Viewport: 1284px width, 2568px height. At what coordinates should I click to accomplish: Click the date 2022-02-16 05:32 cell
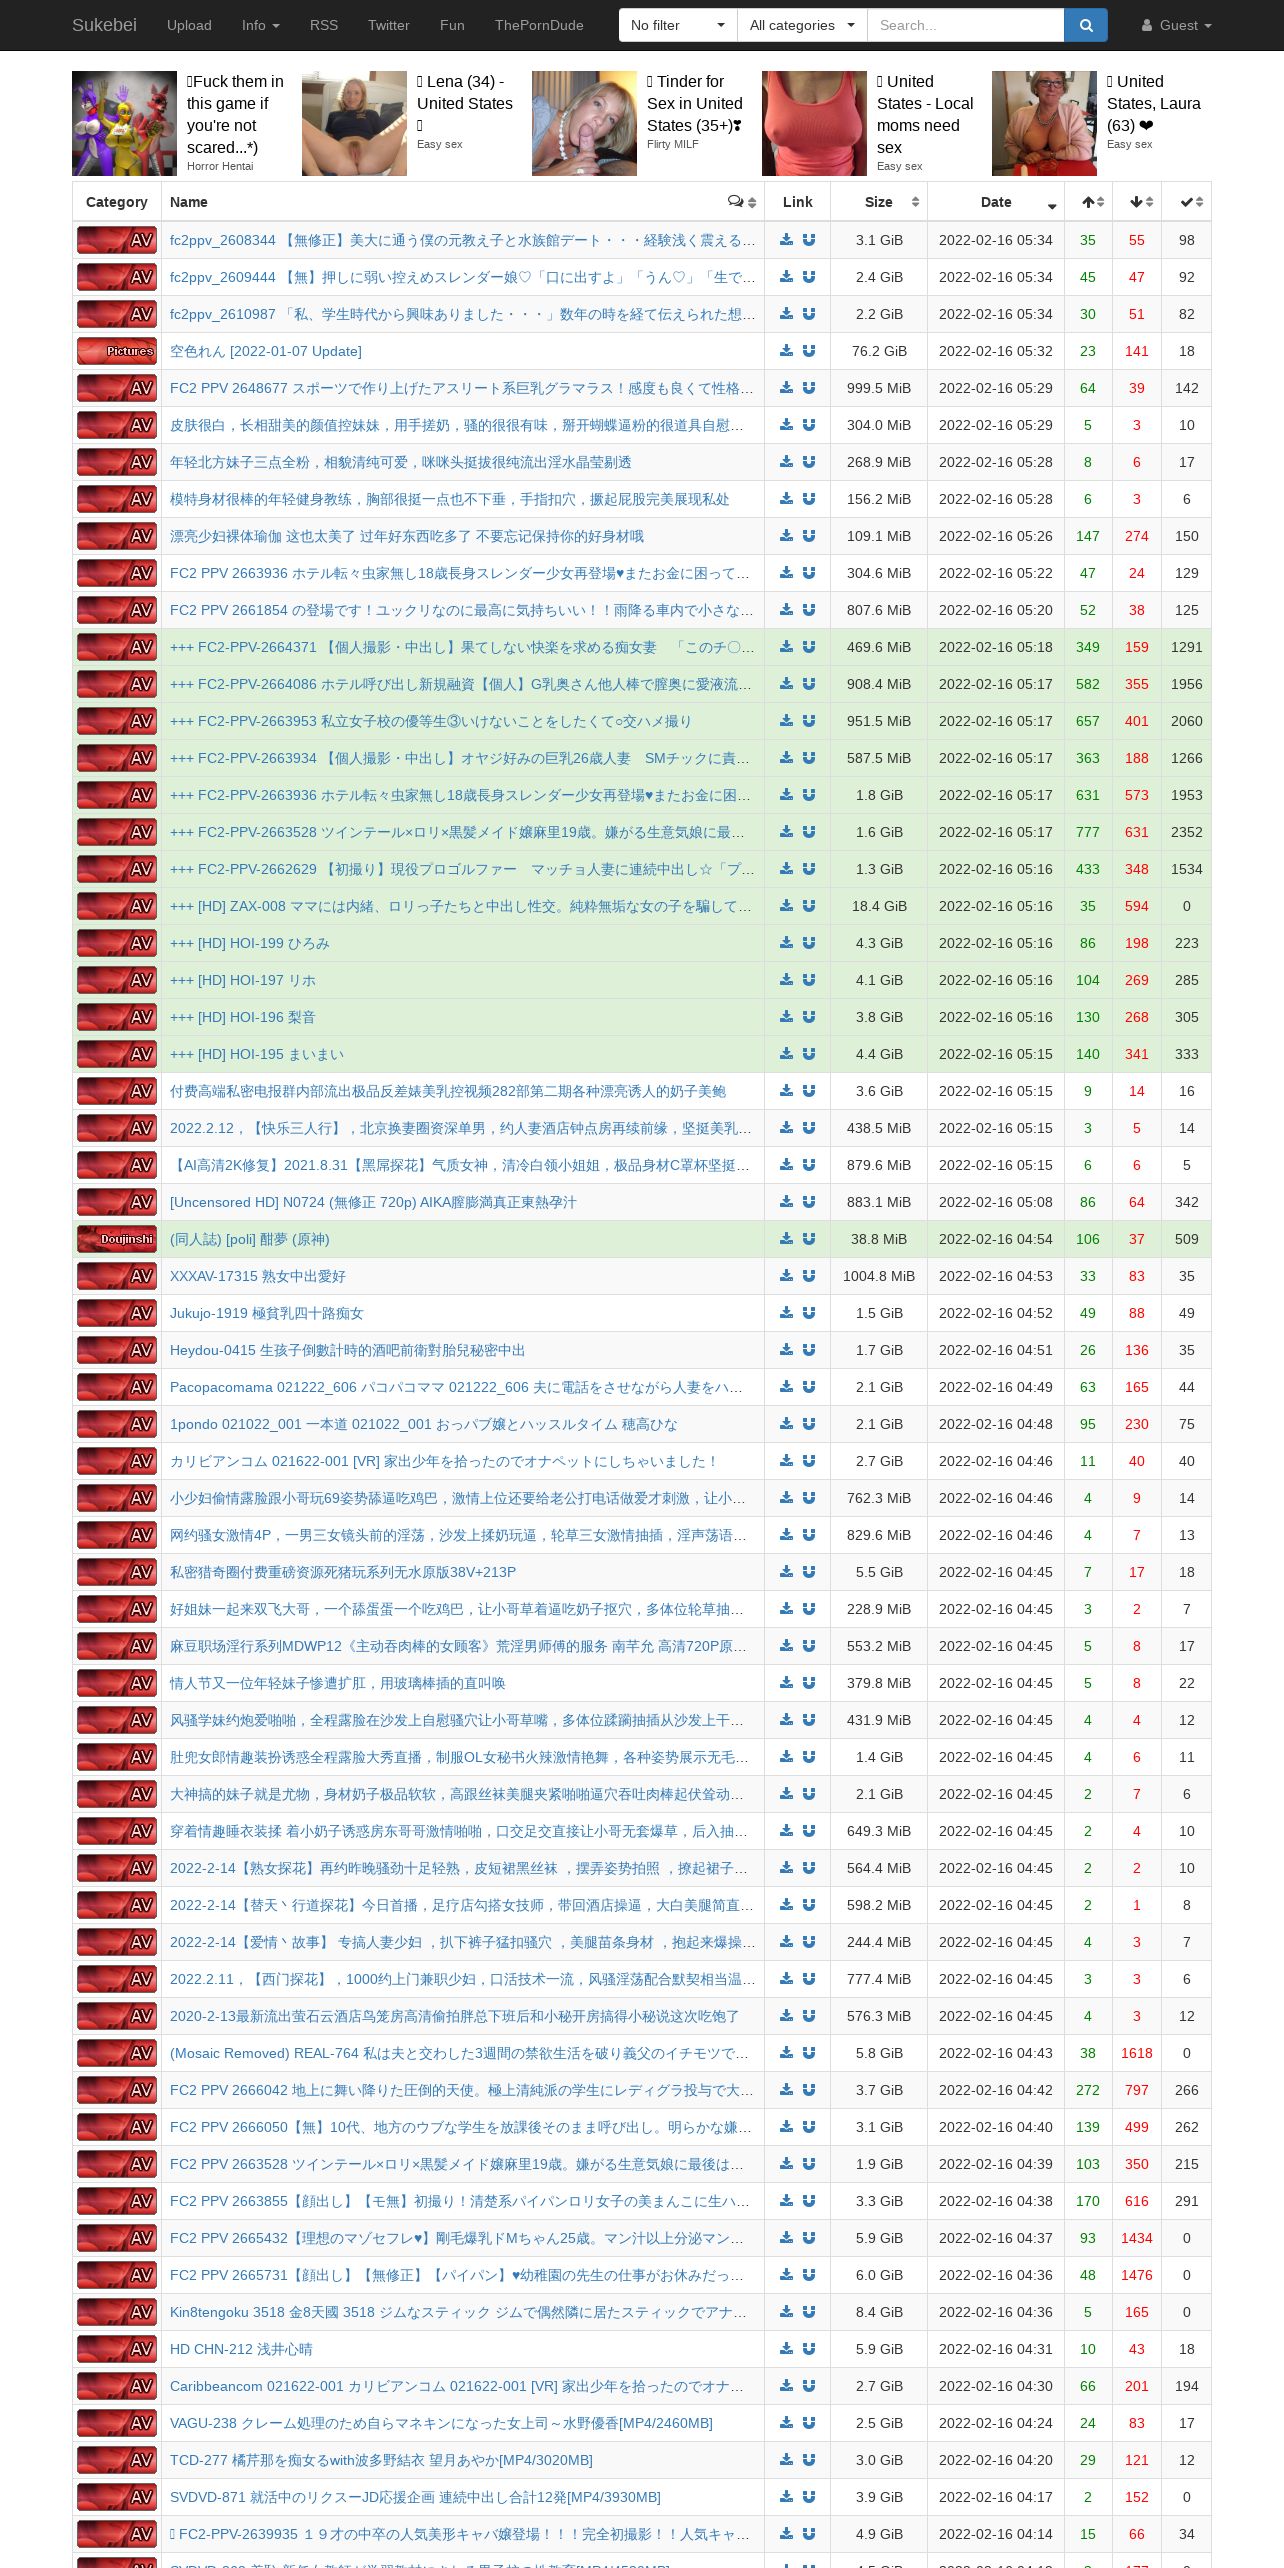pos(995,351)
